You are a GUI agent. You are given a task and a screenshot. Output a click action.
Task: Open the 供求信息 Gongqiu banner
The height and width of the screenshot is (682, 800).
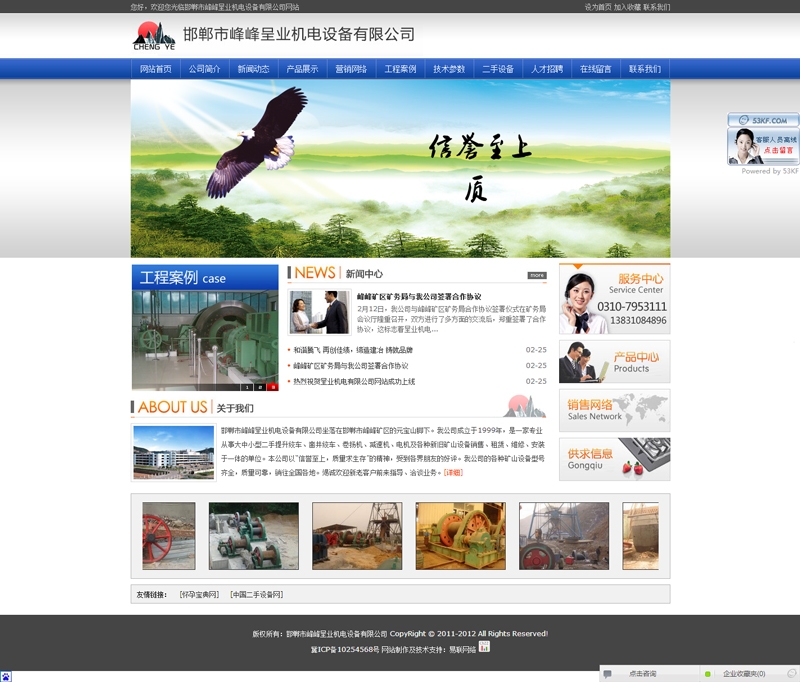pos(614,459)
